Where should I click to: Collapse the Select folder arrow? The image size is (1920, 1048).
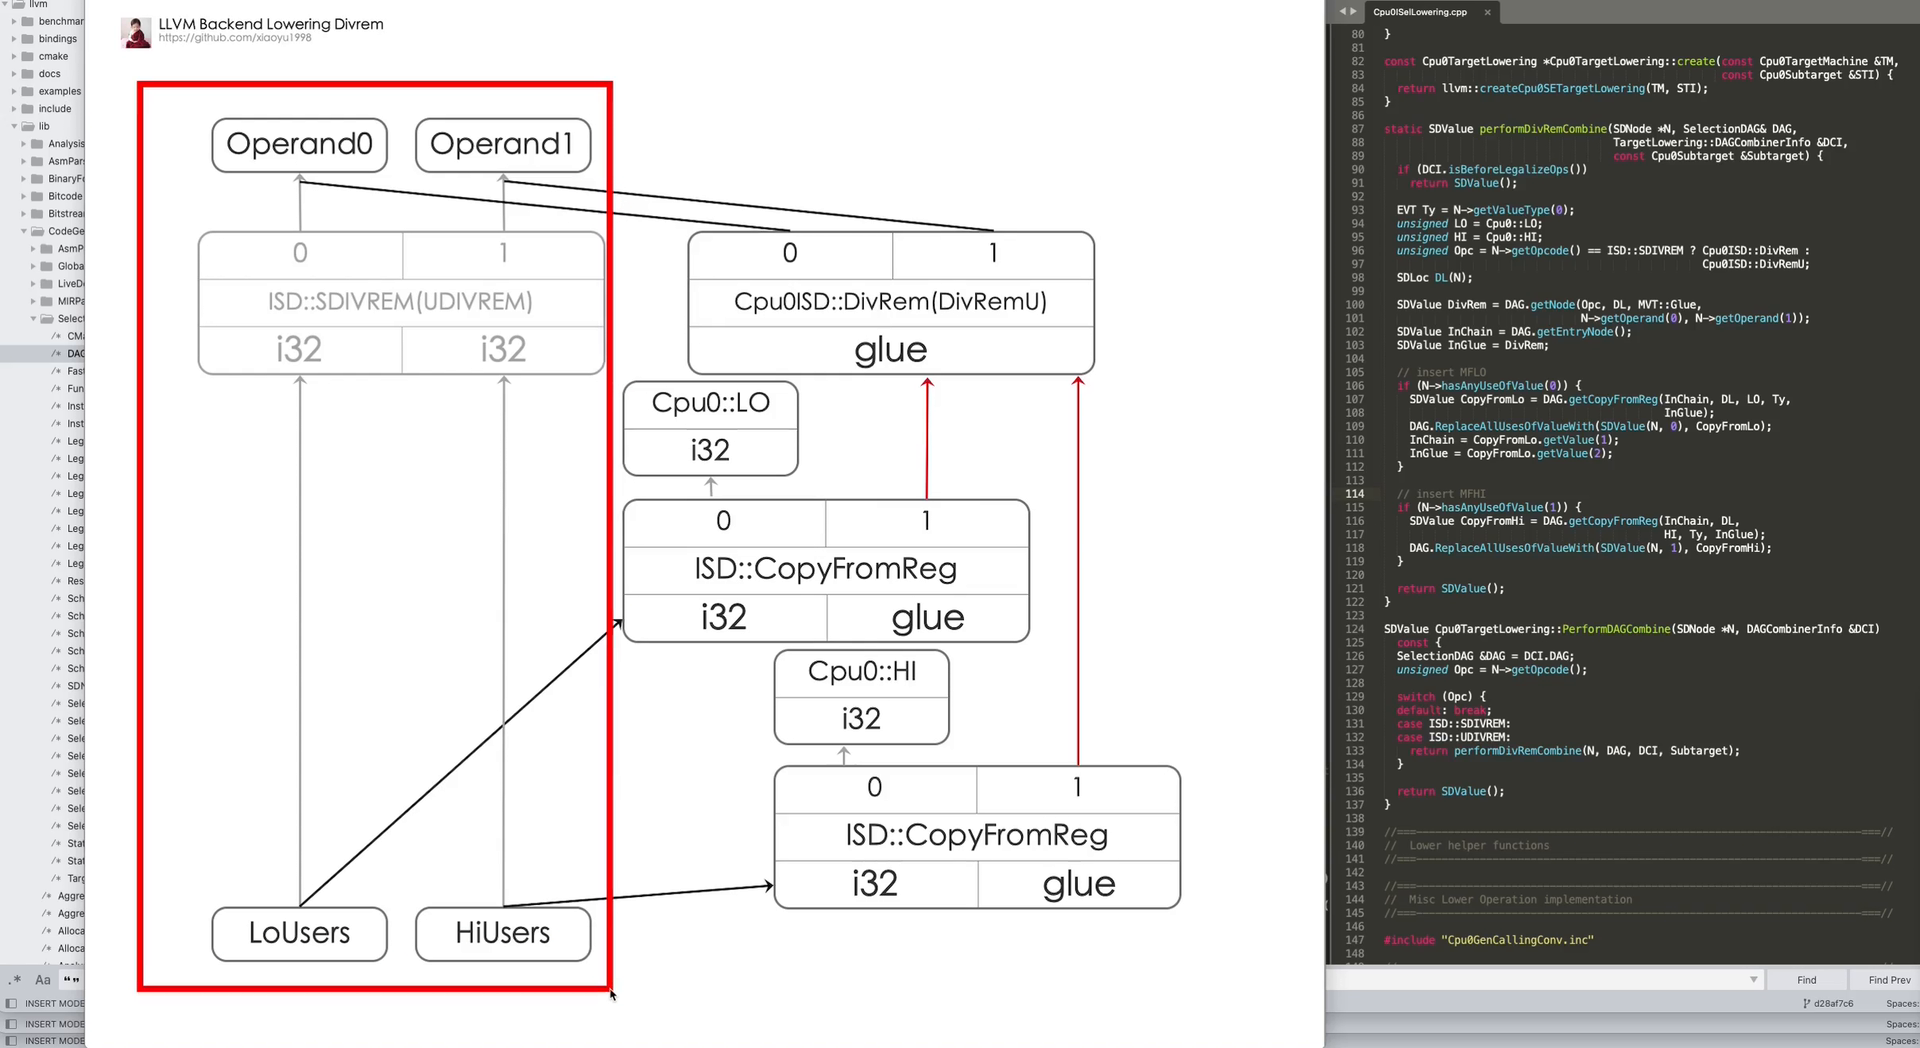(32, 319)
